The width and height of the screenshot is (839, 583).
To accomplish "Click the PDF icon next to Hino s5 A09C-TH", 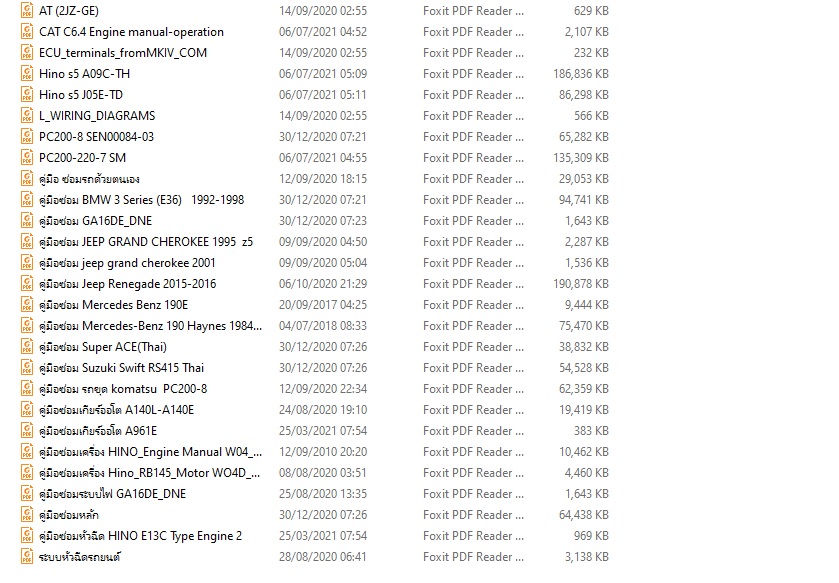I will tap(27, 74).
